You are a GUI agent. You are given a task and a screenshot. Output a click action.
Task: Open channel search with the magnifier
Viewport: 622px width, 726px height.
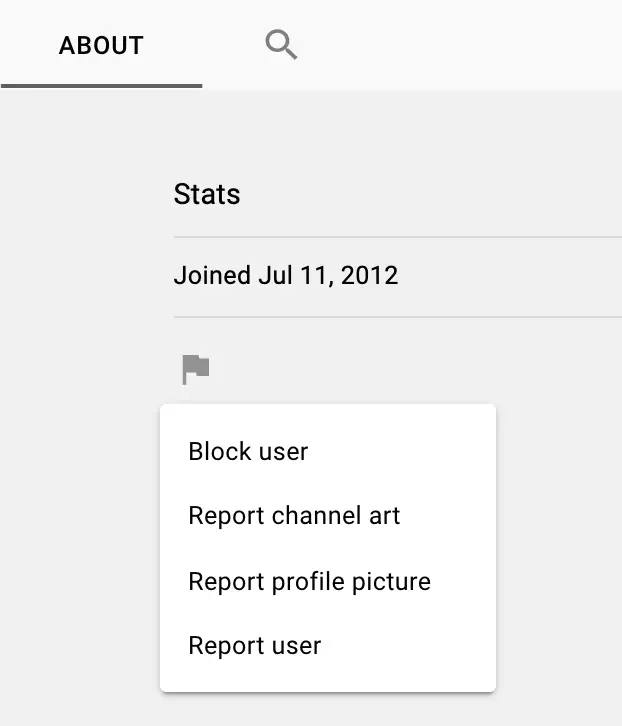(x=281, y=45)
